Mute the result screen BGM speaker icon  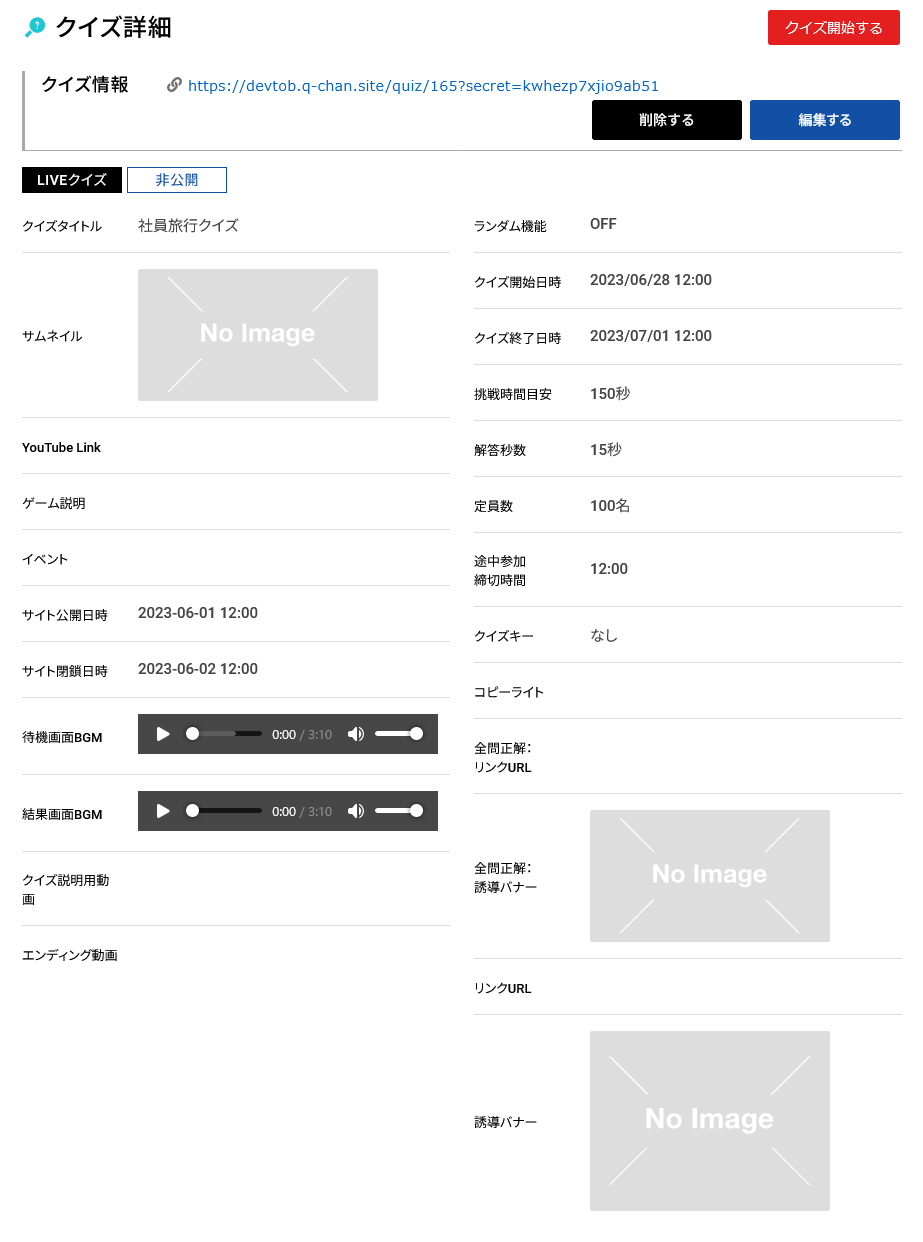[x=355, y=811]
